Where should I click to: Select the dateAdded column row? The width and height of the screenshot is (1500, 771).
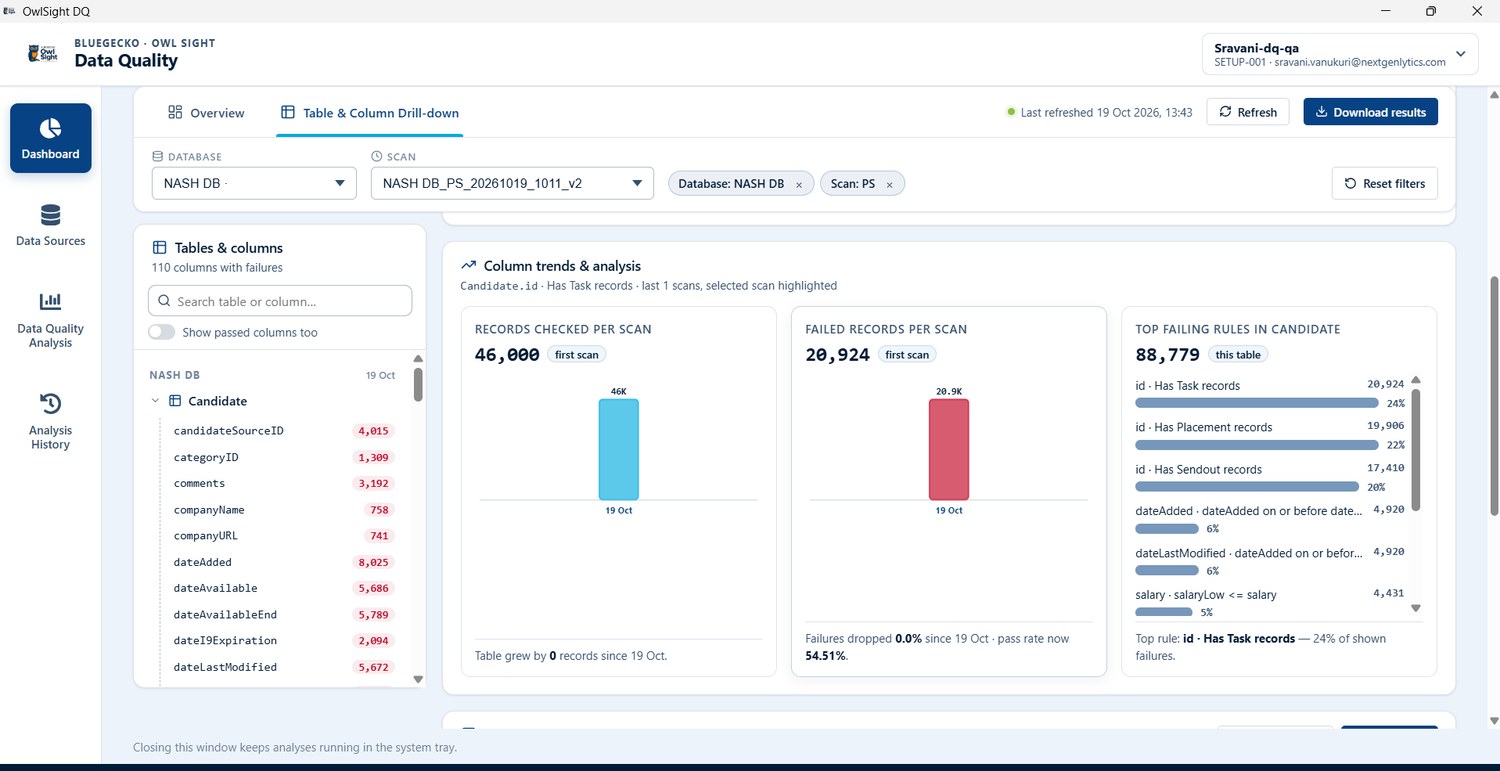[284, 562]
